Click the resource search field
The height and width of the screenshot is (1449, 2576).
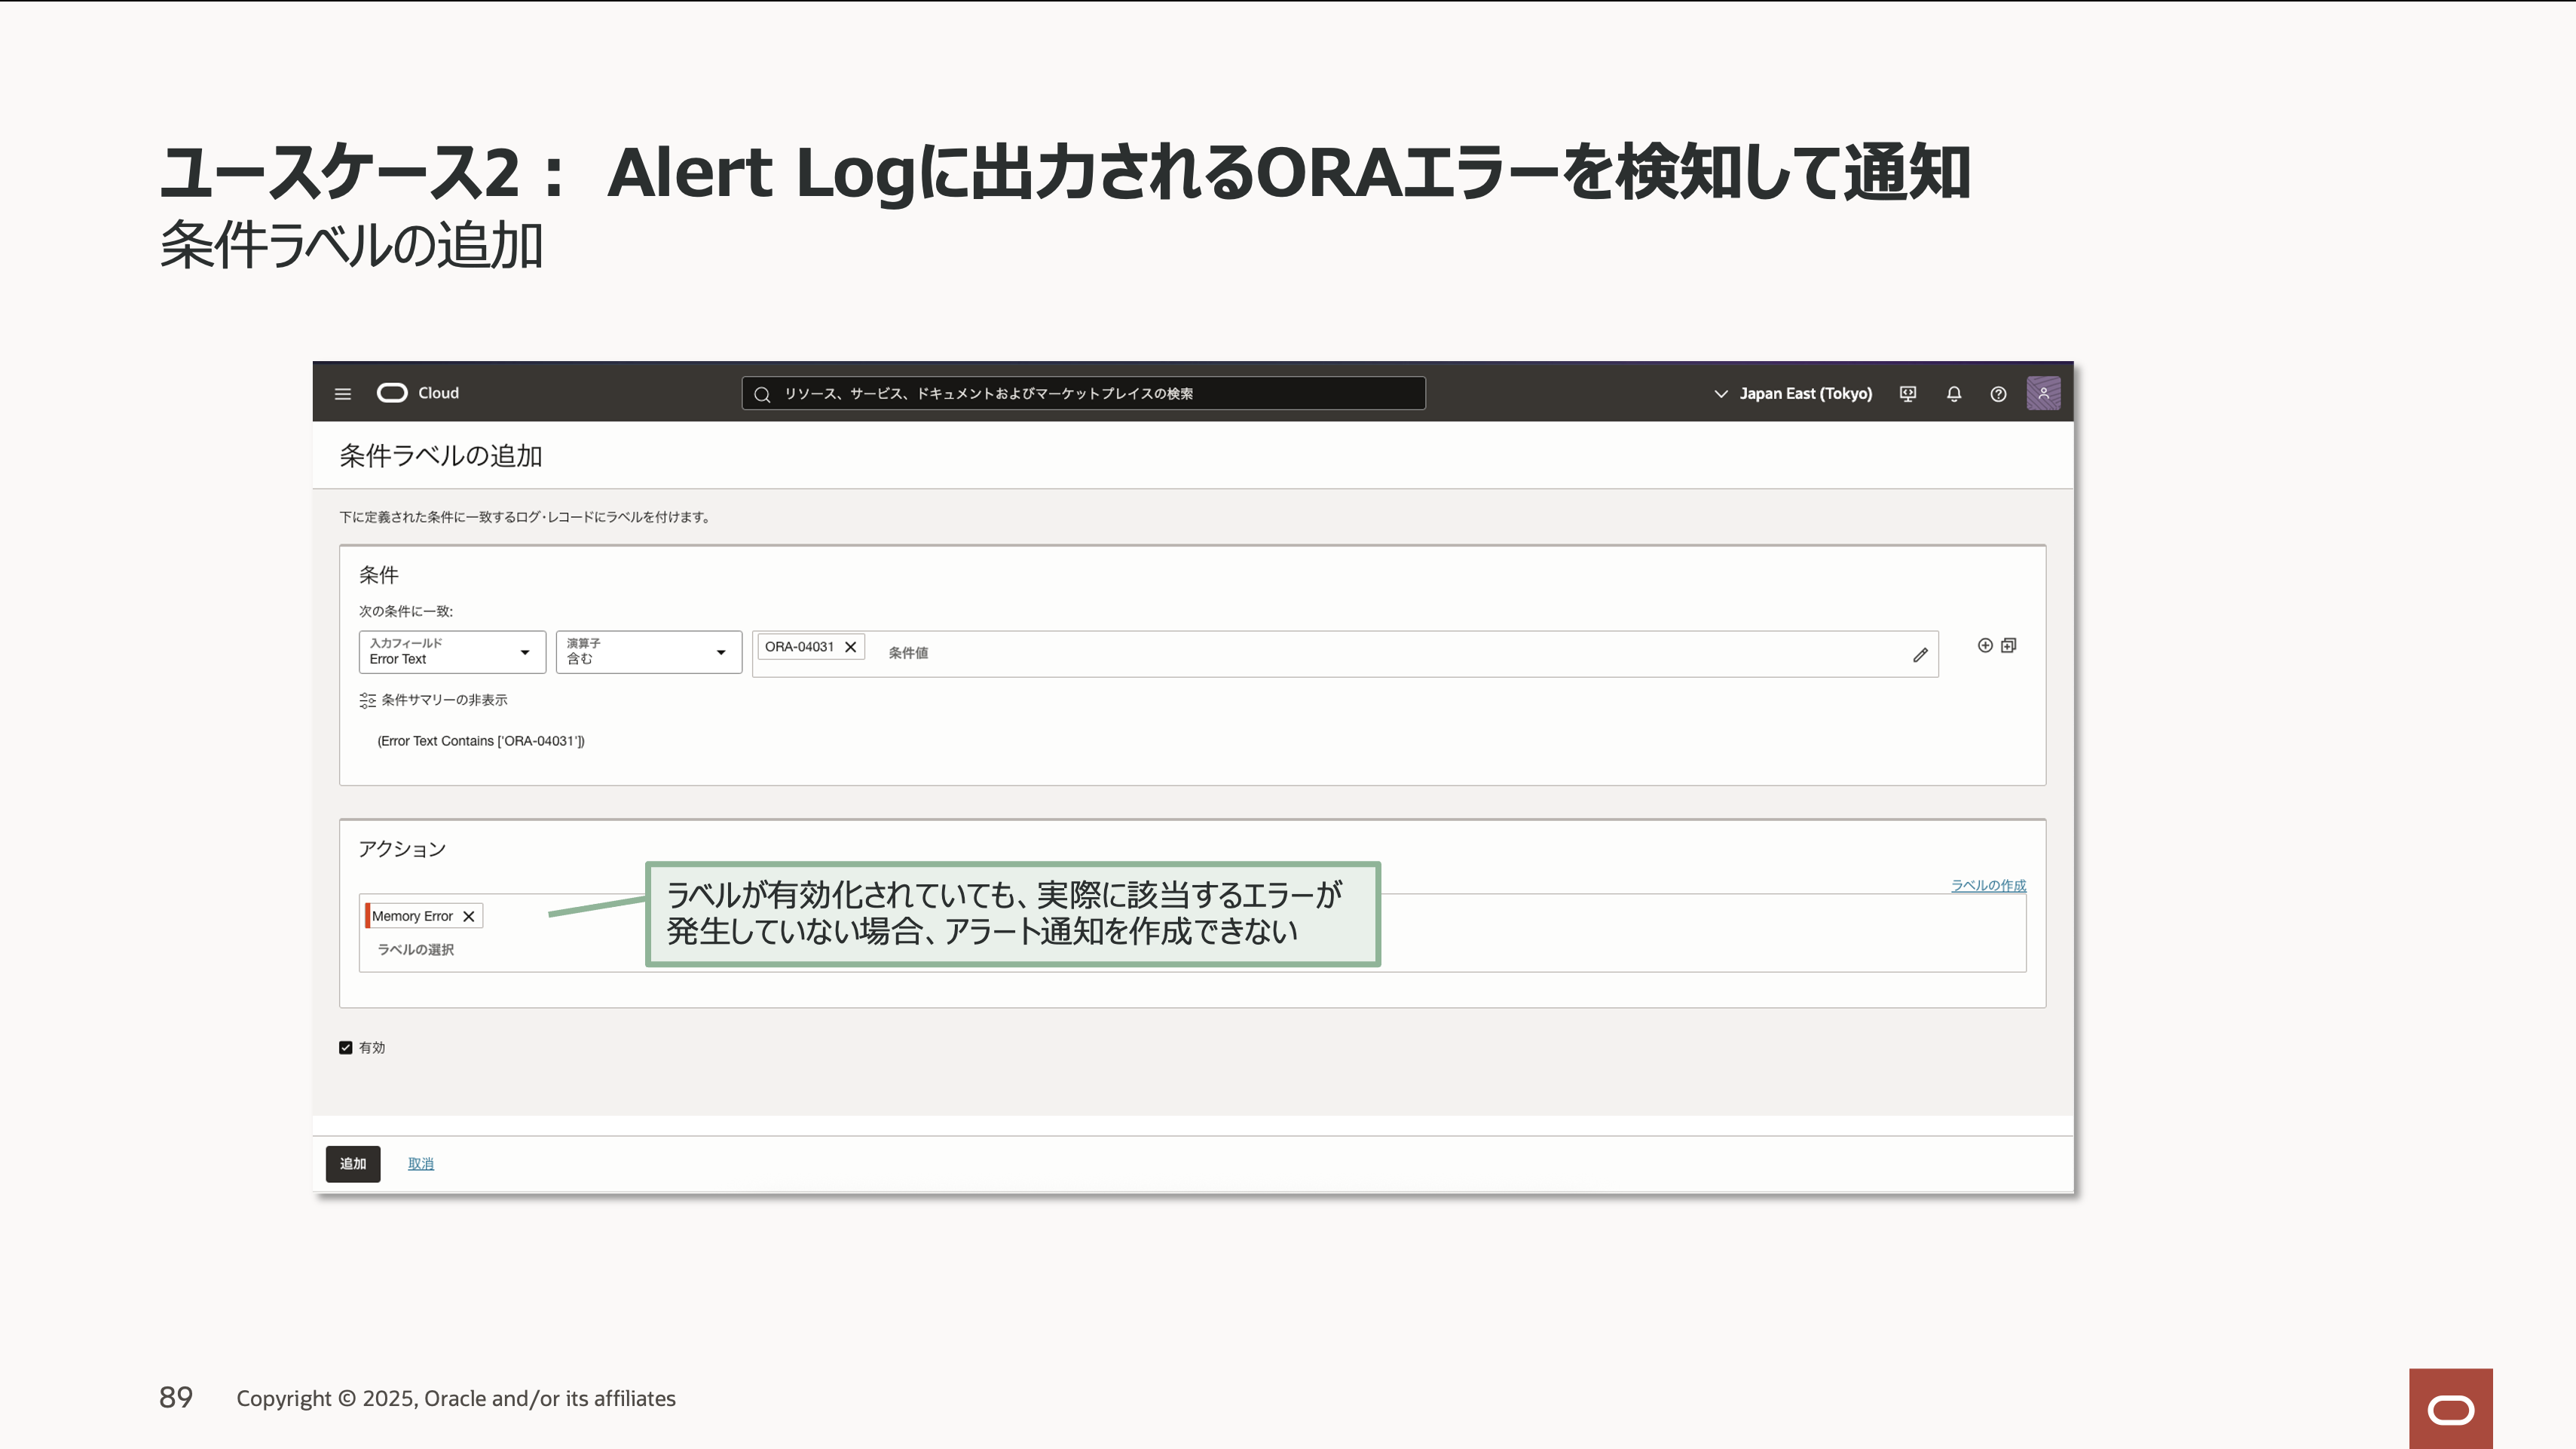pos(1083,393)
